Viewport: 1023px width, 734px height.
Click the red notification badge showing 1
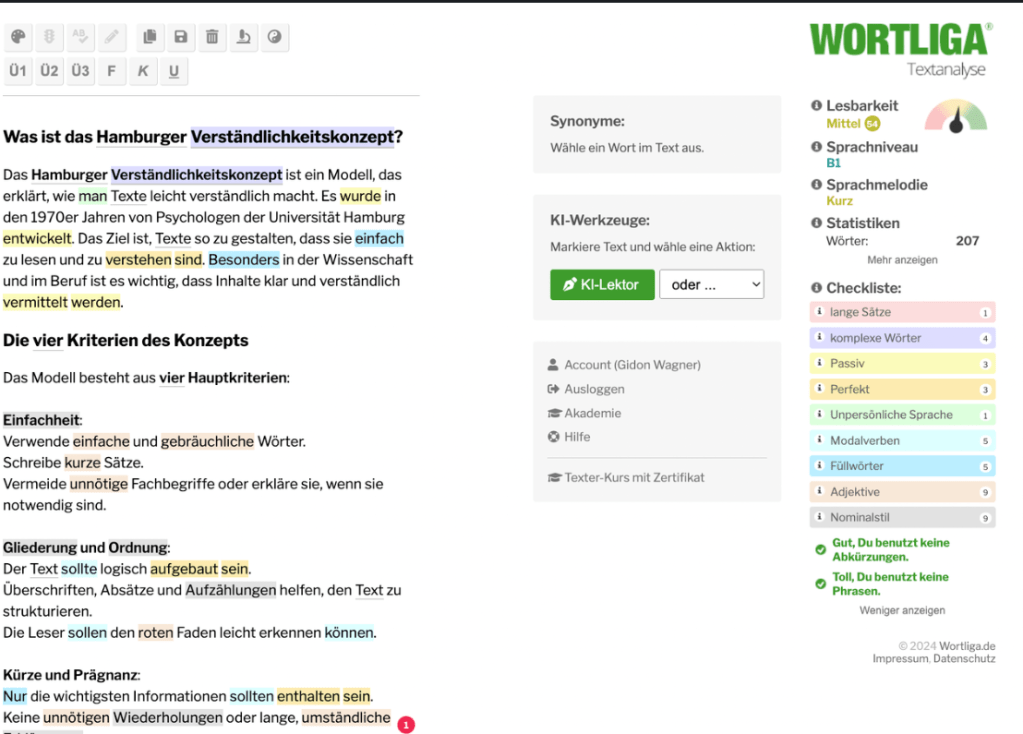[406, 724]
